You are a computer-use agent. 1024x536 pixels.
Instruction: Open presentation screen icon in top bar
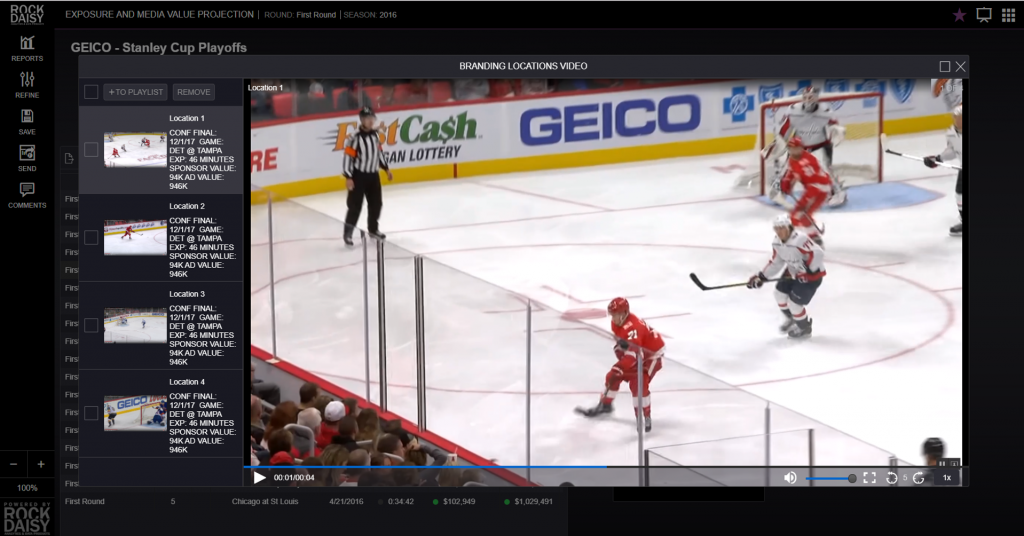[x=984, y=15]
